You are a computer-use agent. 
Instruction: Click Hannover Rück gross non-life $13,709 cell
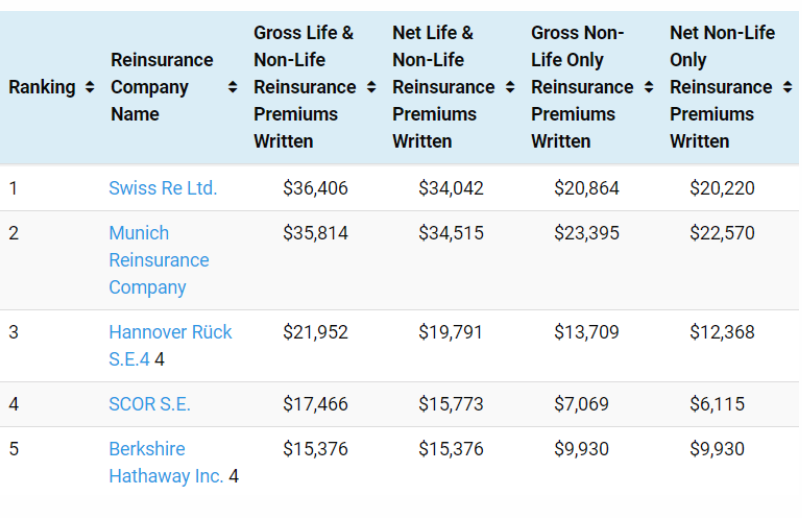coord(586,332)
